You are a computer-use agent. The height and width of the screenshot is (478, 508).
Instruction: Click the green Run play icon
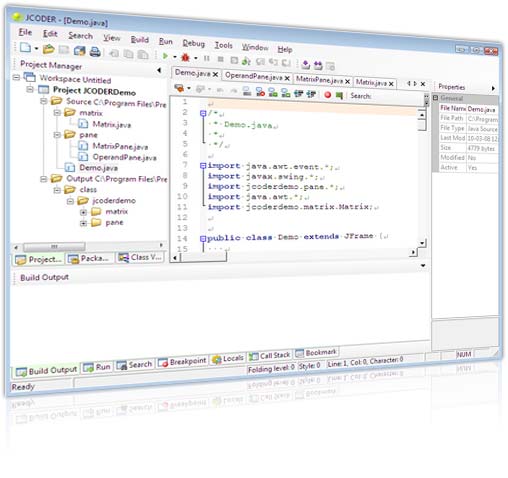pos(165,56)
